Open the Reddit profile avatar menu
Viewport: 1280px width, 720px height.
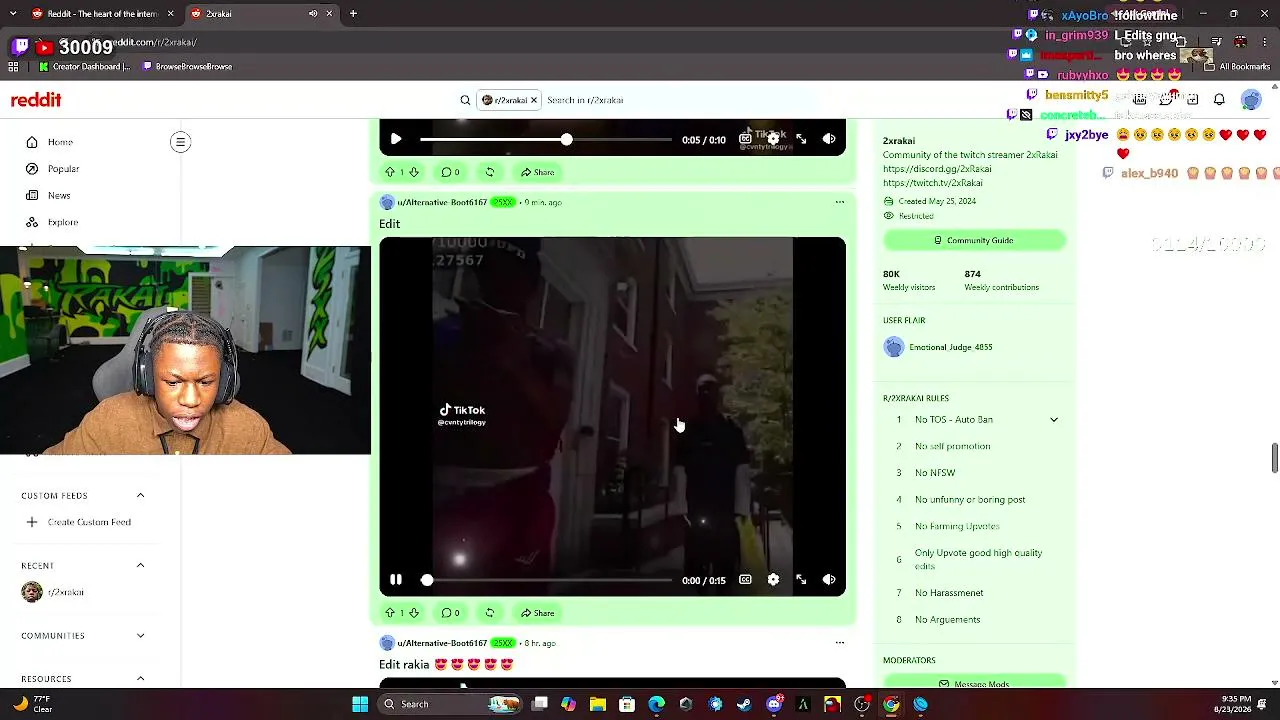[1251, 100]
